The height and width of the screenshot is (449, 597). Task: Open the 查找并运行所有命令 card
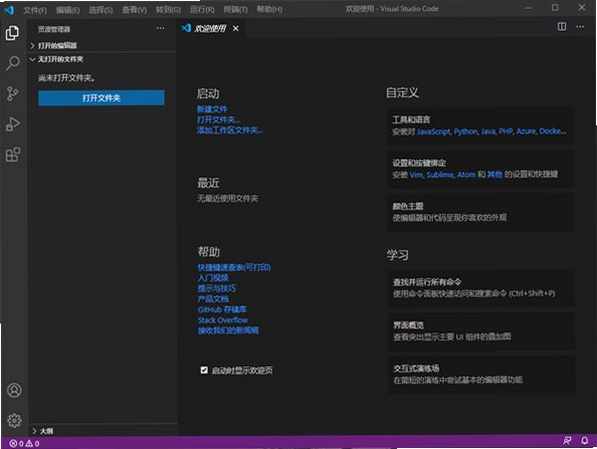coord(480,288)
